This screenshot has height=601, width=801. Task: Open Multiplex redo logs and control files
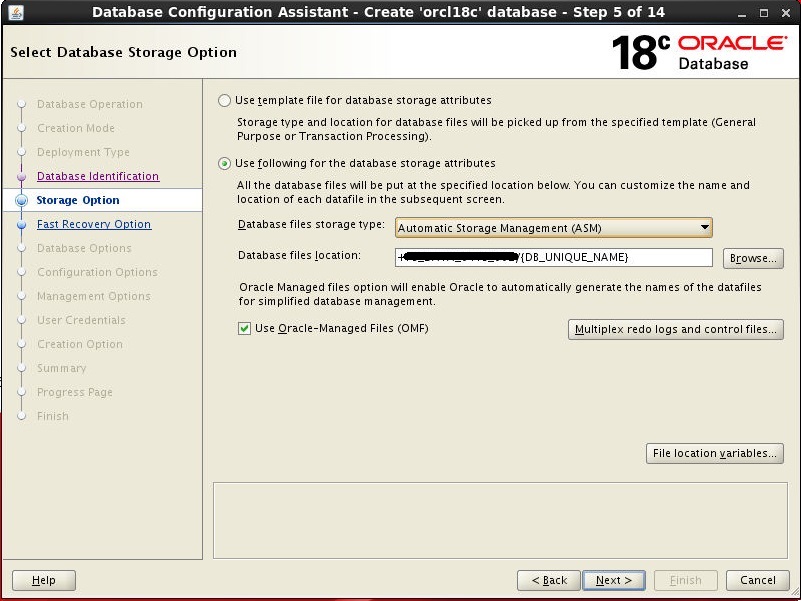675,330
